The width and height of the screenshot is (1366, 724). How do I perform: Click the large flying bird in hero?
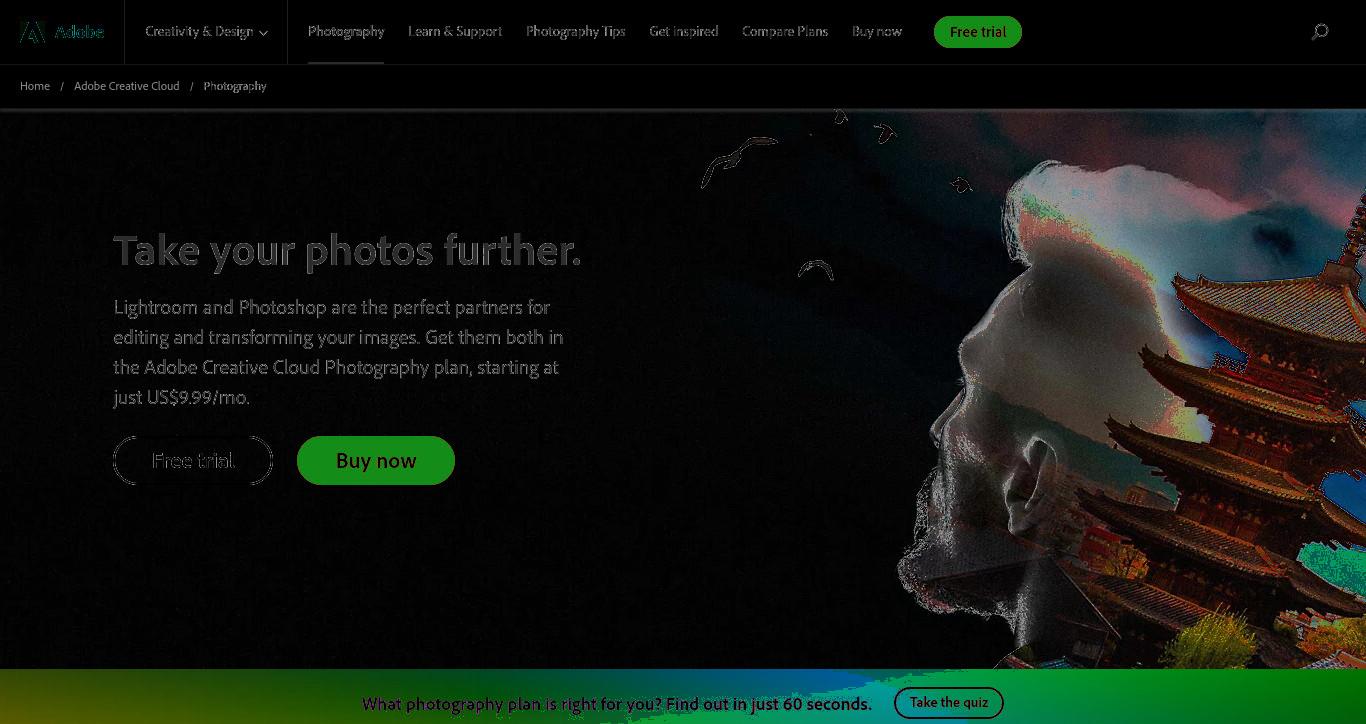(x=738, y=160)
